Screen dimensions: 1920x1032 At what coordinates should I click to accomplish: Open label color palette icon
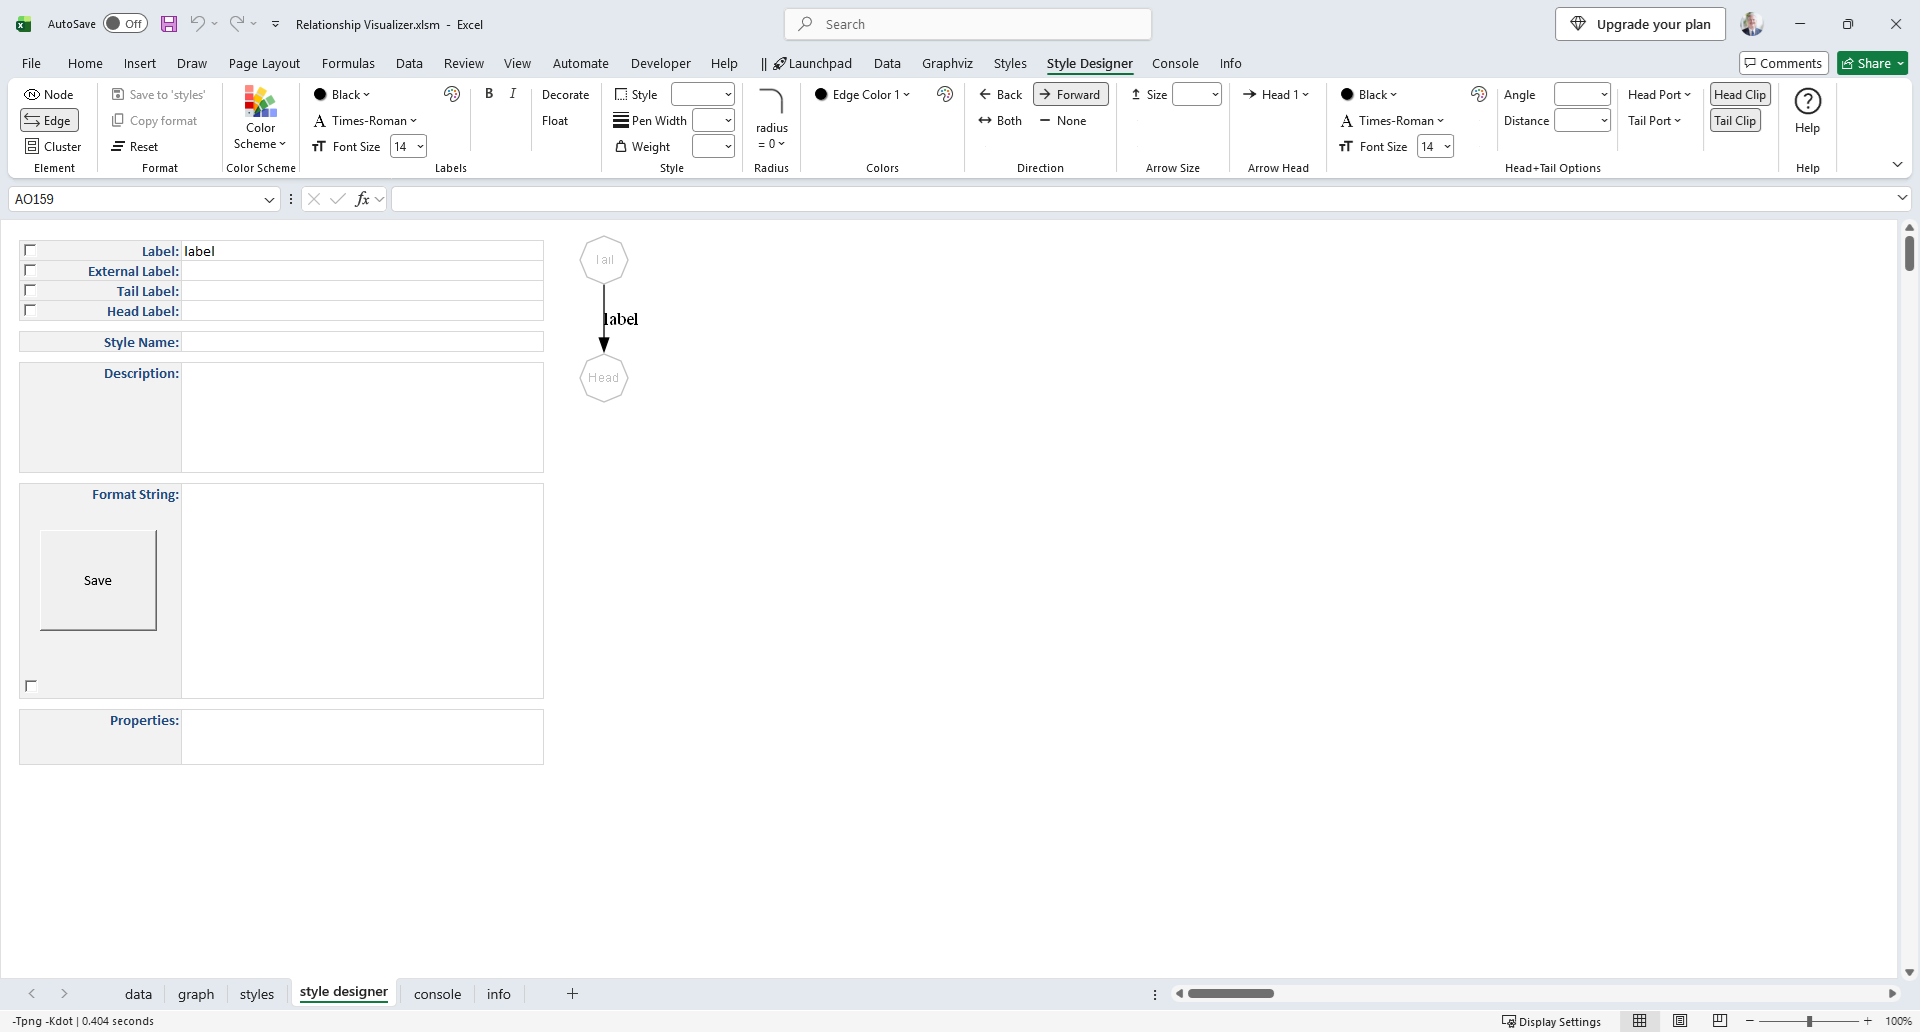(452, 94)
